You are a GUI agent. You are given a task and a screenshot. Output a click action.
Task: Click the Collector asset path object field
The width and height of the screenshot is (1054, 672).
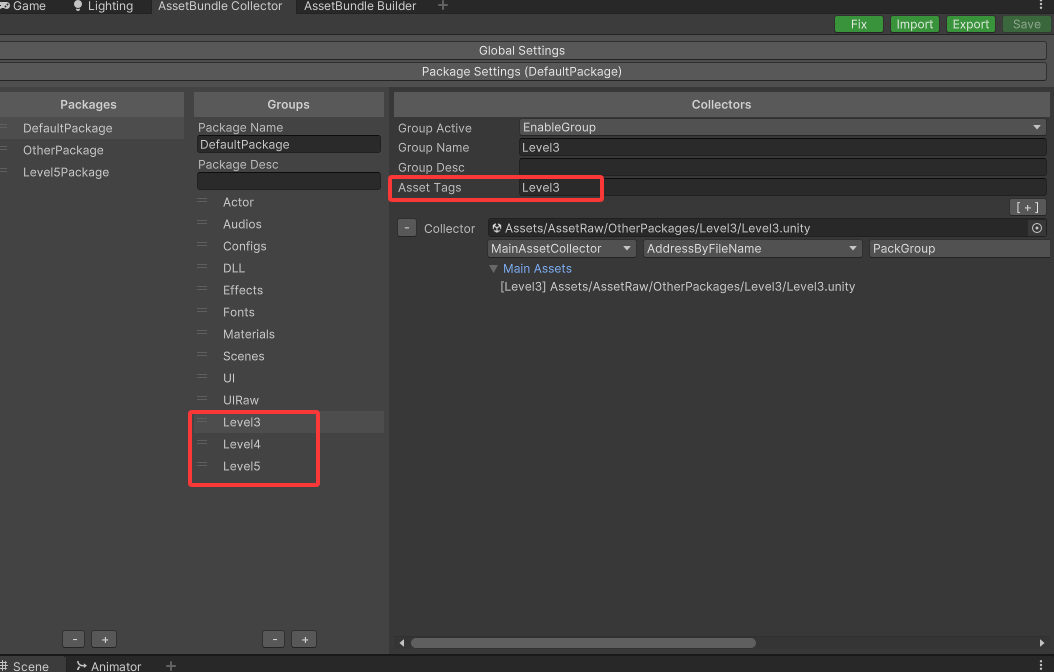point(760,228)
